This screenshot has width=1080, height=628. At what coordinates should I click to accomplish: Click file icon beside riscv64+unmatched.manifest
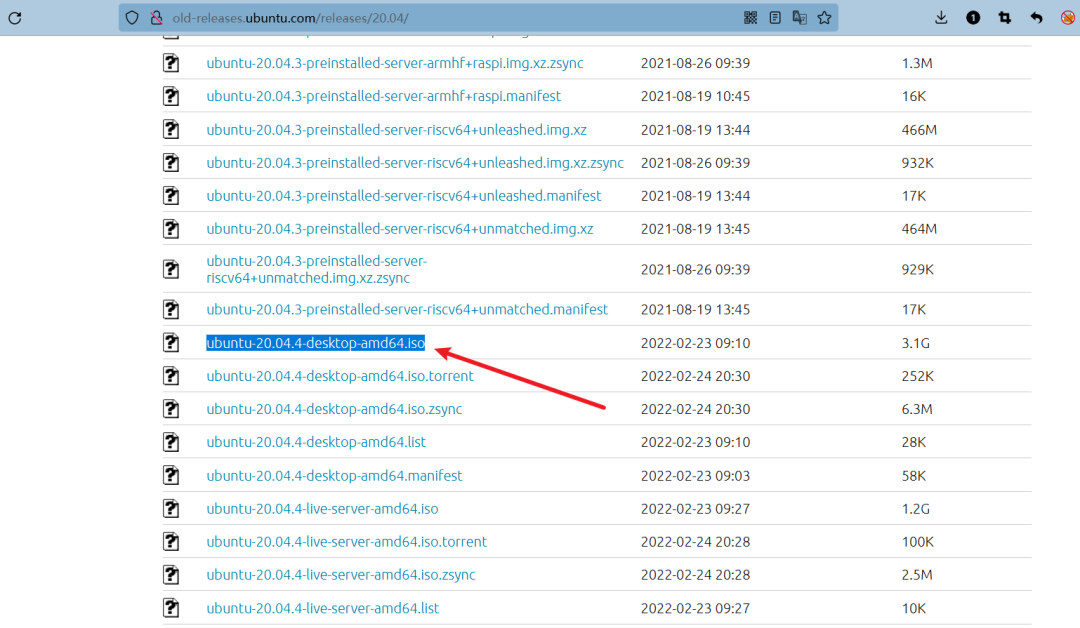click(171, 309)
